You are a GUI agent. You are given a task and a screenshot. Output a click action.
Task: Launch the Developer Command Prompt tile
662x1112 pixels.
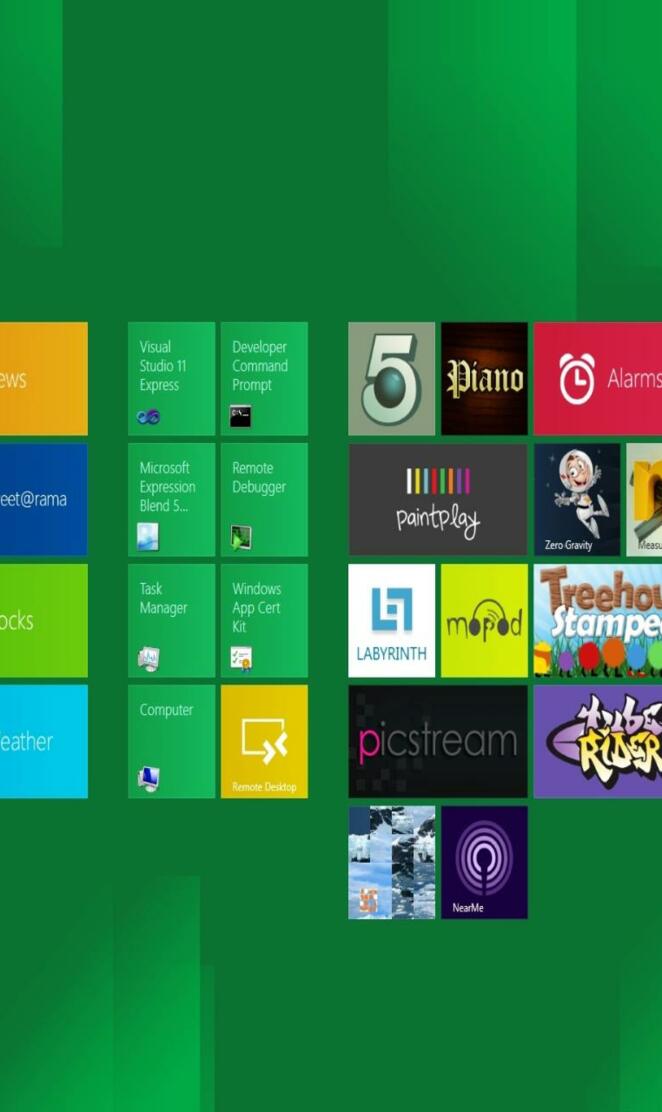coord(264,379)
